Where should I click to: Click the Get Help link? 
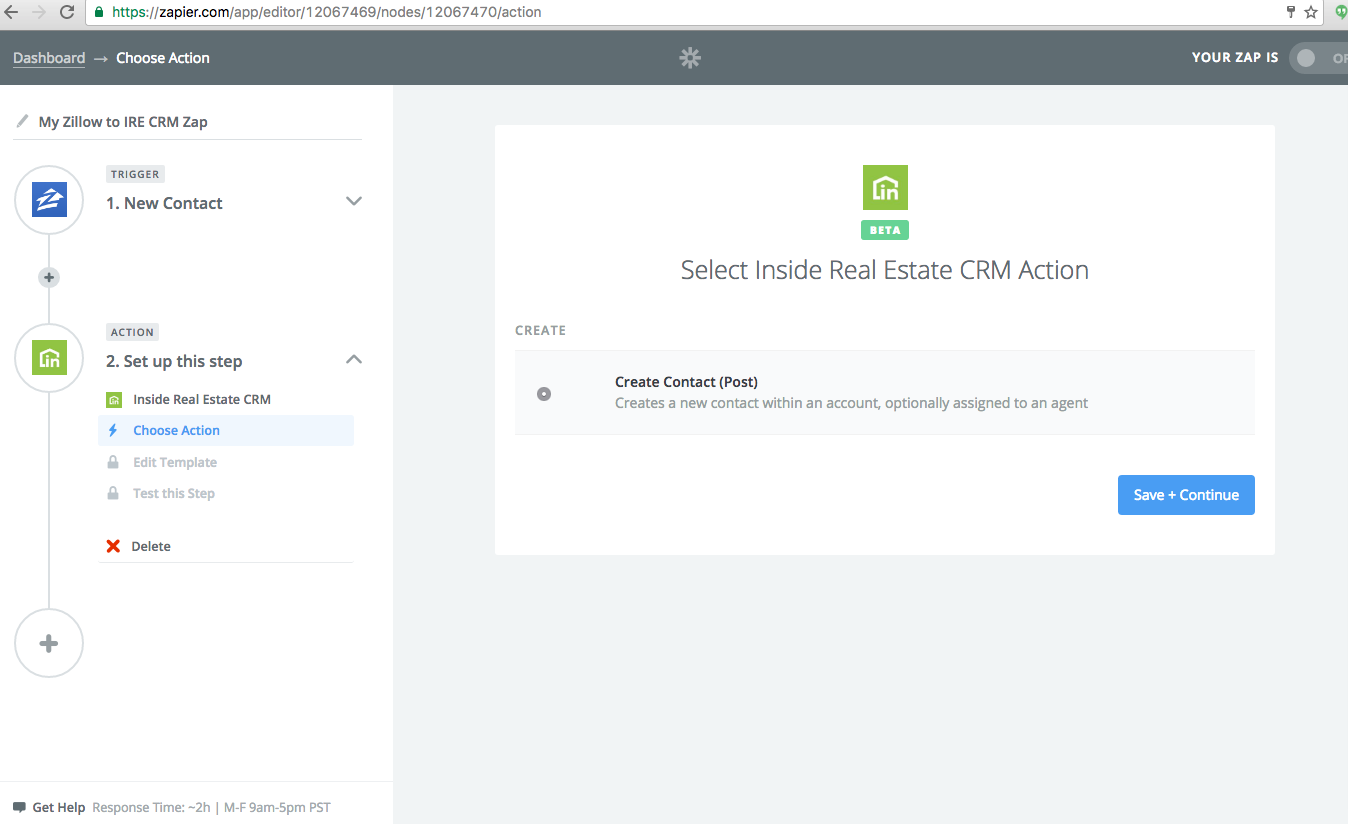click(x=59, y=807)
